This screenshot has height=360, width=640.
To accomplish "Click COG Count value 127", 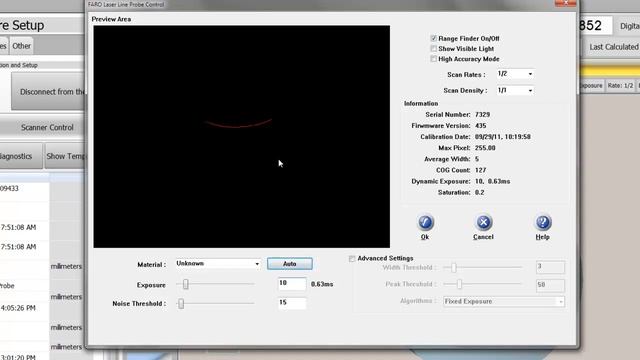I will (480, 170).
